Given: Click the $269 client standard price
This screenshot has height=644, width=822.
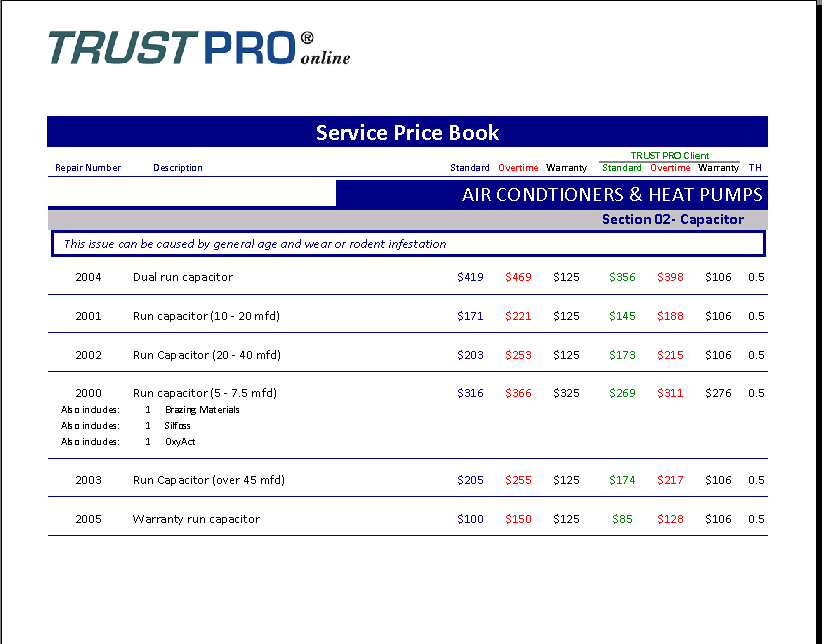Looking at the screenshot, I should (622, 393).
